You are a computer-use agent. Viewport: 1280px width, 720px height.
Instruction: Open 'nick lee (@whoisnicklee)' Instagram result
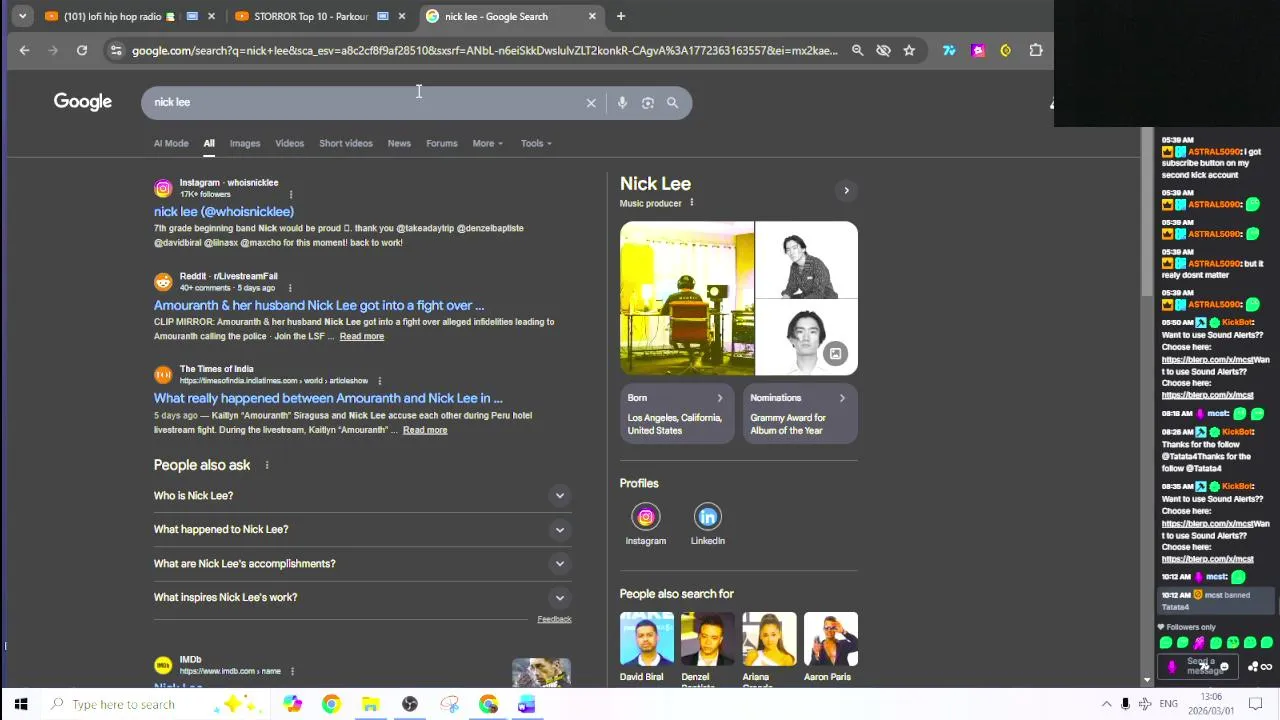[224, 212]
